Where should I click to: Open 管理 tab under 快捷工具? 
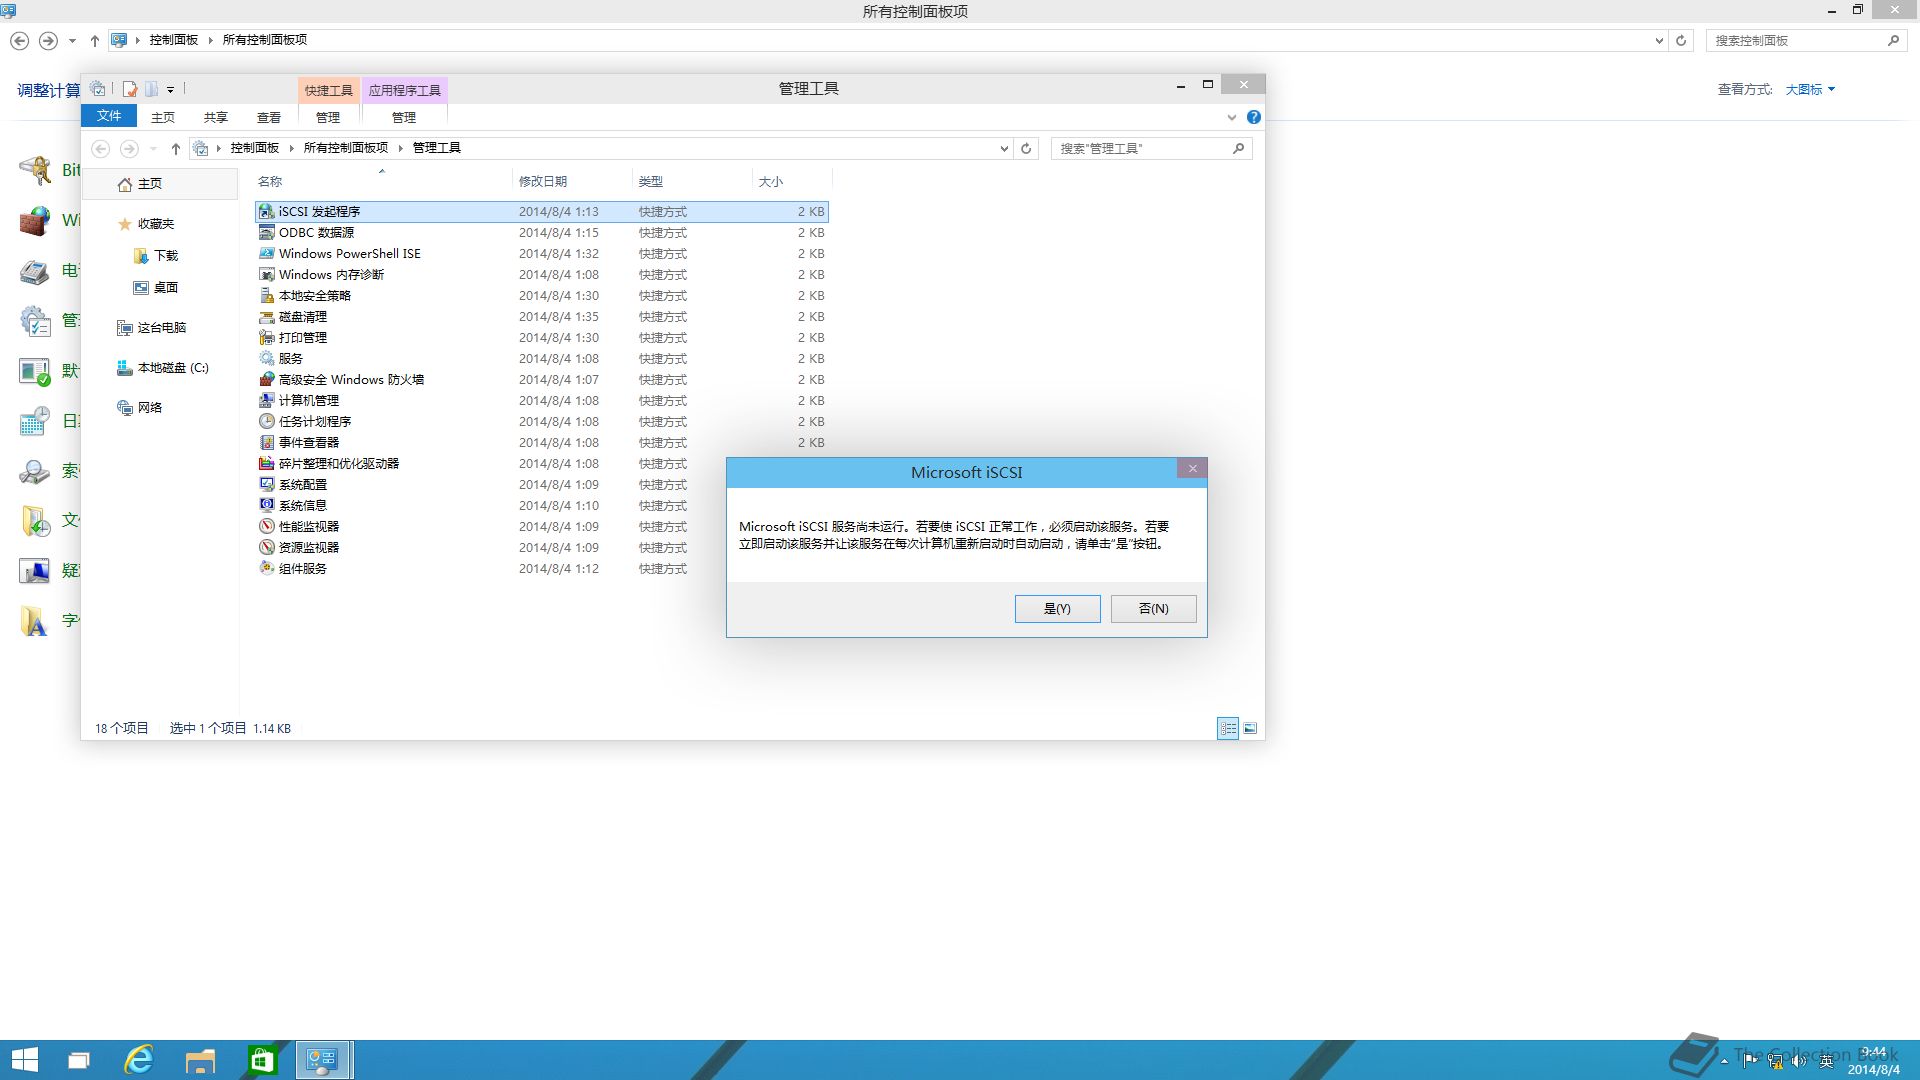[x=328, y=117]
